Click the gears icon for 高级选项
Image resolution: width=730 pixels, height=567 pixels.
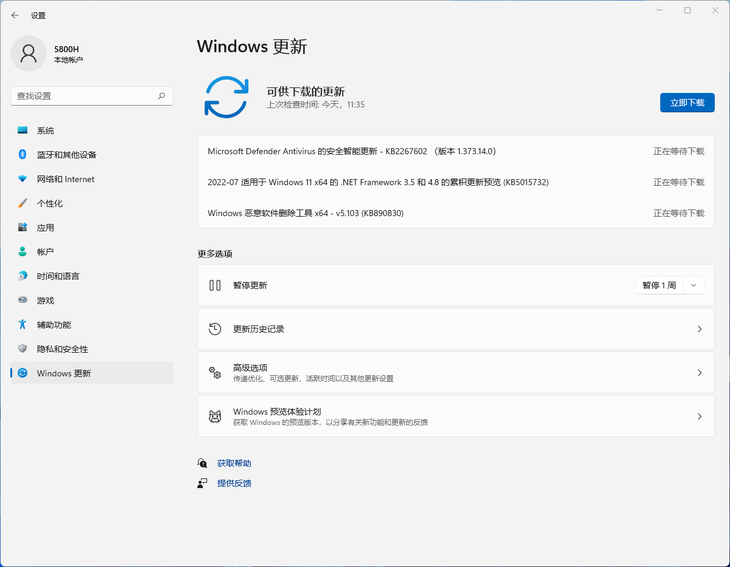(x=215, y=372)
